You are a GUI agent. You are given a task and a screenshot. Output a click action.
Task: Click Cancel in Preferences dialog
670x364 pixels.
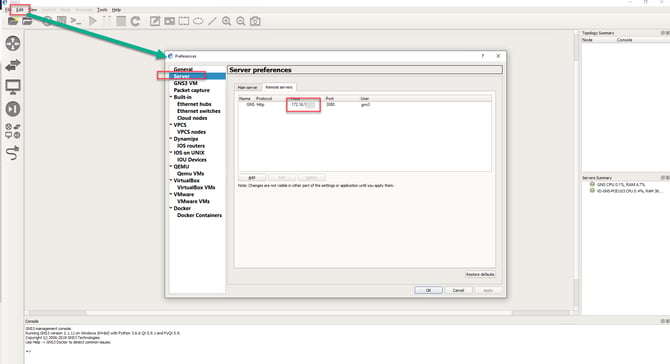(458, 290)
